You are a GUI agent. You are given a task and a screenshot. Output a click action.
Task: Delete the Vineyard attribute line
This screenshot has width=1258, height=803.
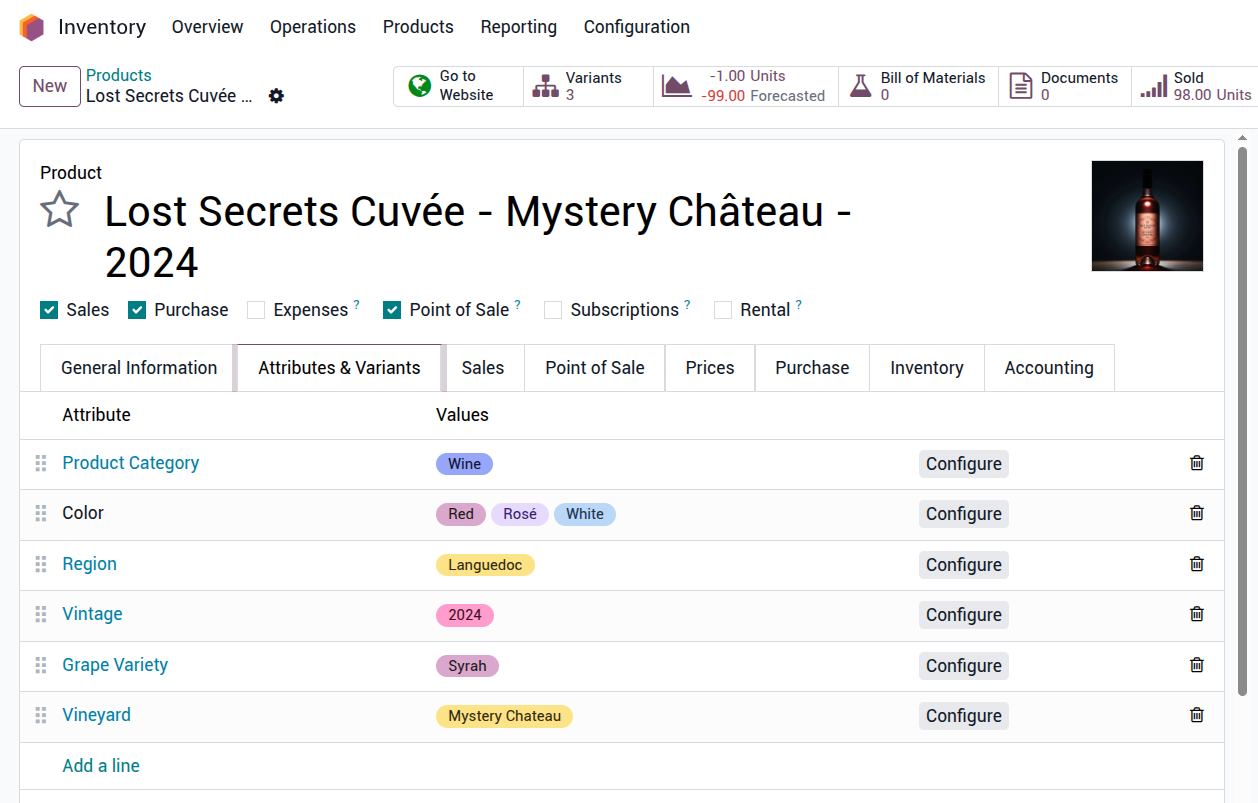pos(1196,715)
